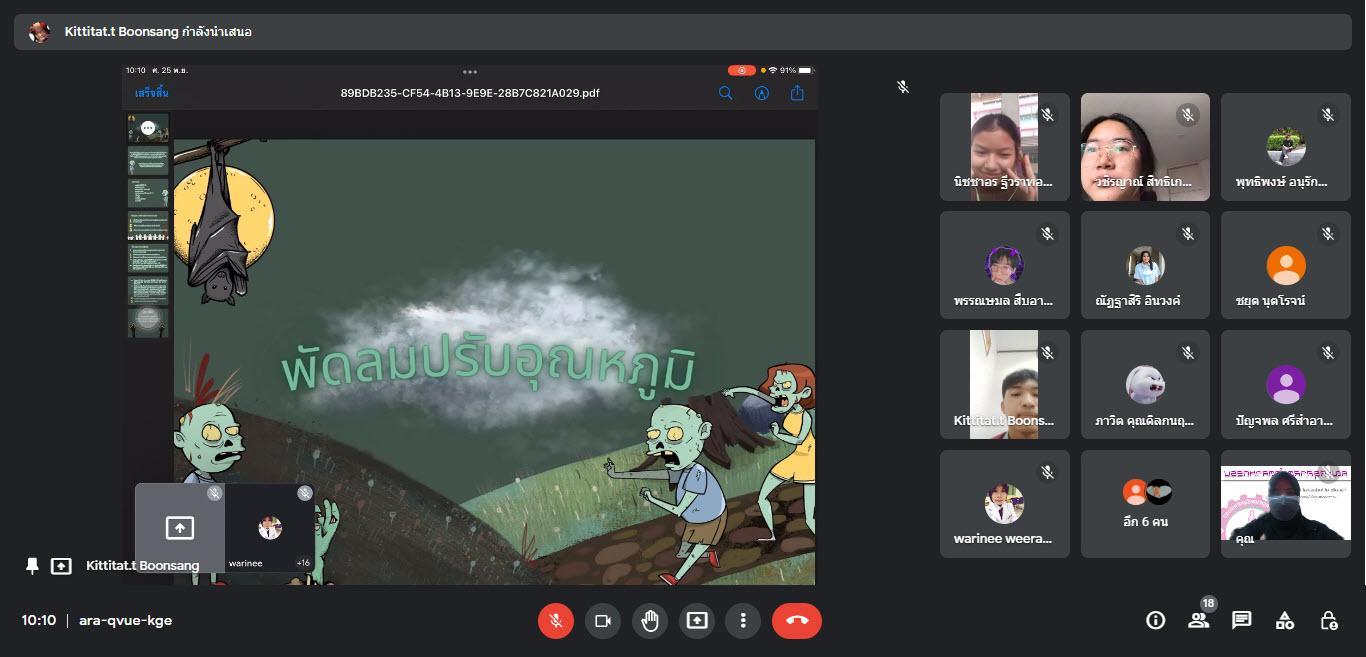Click the PDF file name 89BDB235-CF54-4B13-9E9E-28B7C821A029.pdf
This screenshot has height=657, width=1366.
tap(470, 93)
